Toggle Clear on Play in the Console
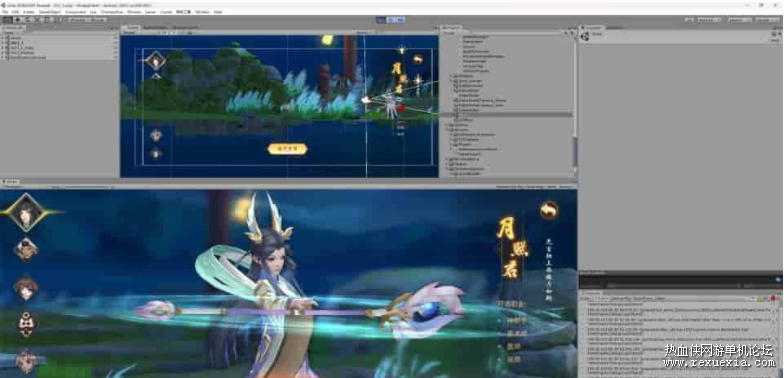The height and width of the screenshot is (378, 784). (x=620, y=298)
